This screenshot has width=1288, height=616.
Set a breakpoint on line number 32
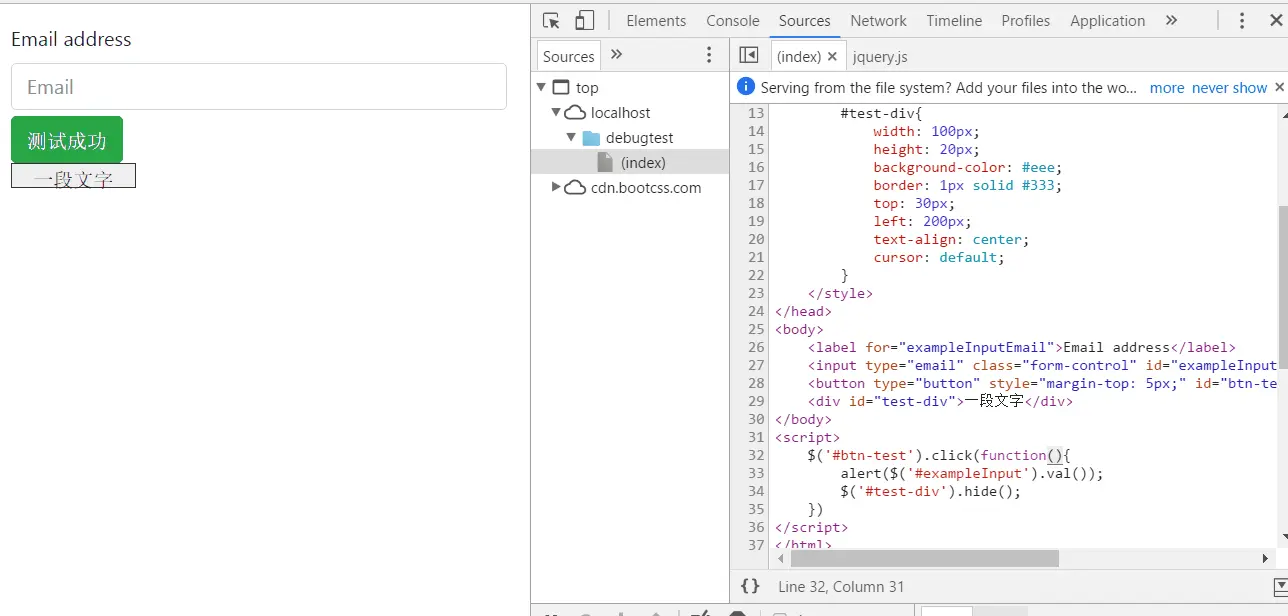pyautogui.click(x=756, y=455)
